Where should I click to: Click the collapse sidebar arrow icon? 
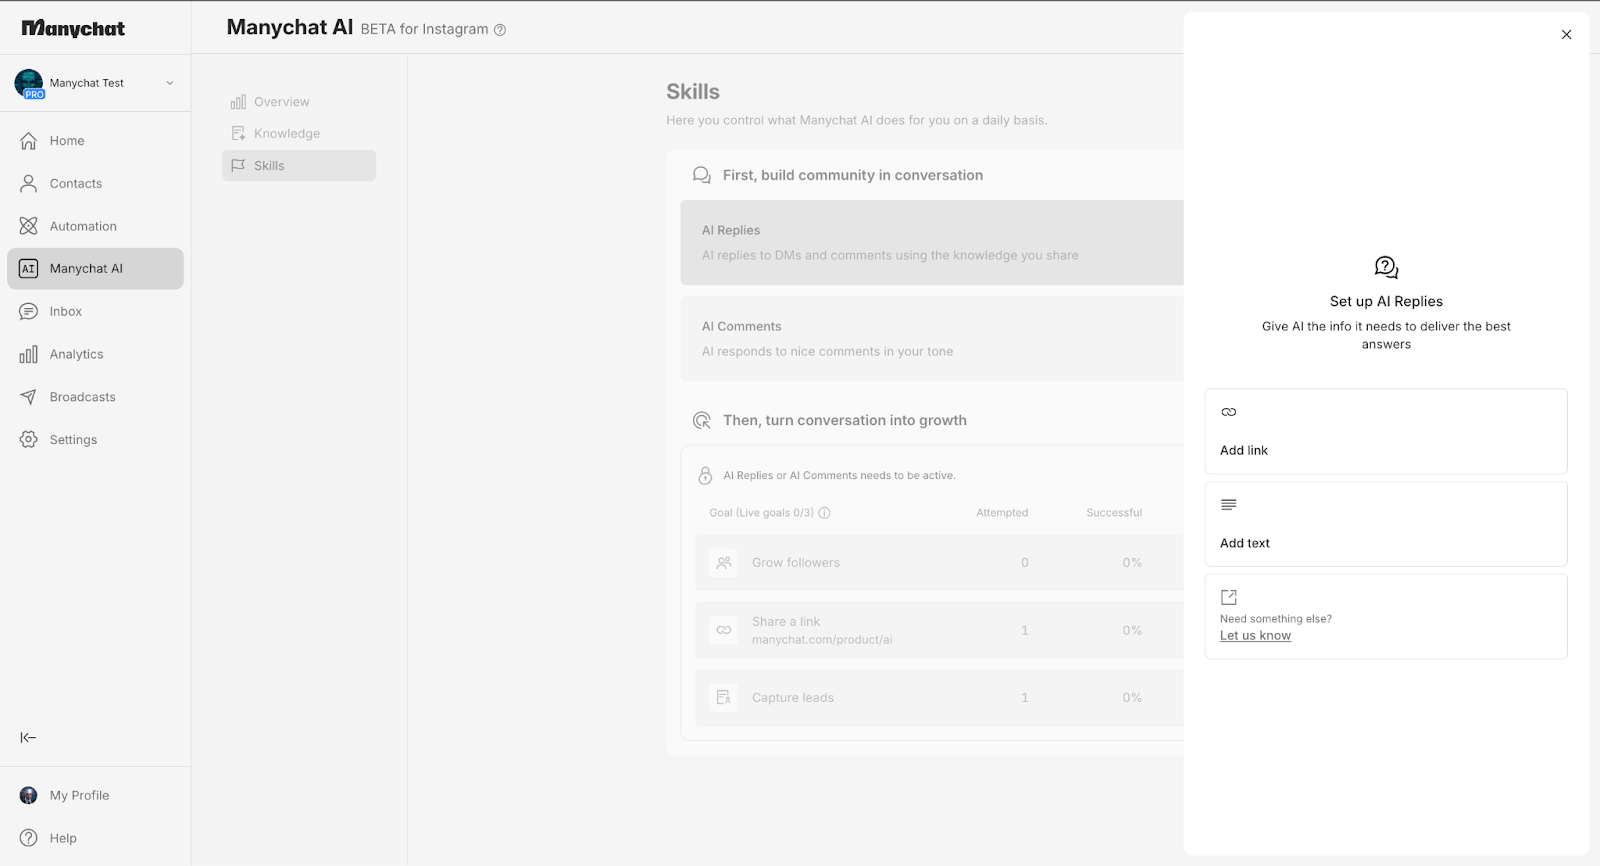click(x=28, y=738)
